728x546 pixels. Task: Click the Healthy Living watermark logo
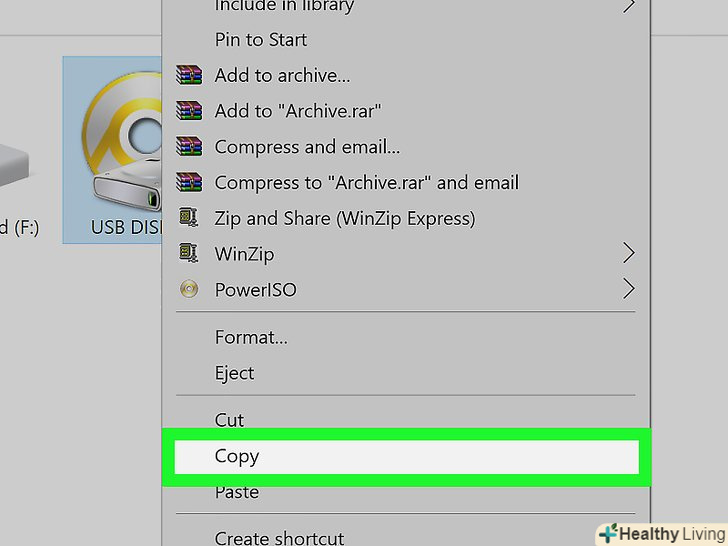coord(659,533)
